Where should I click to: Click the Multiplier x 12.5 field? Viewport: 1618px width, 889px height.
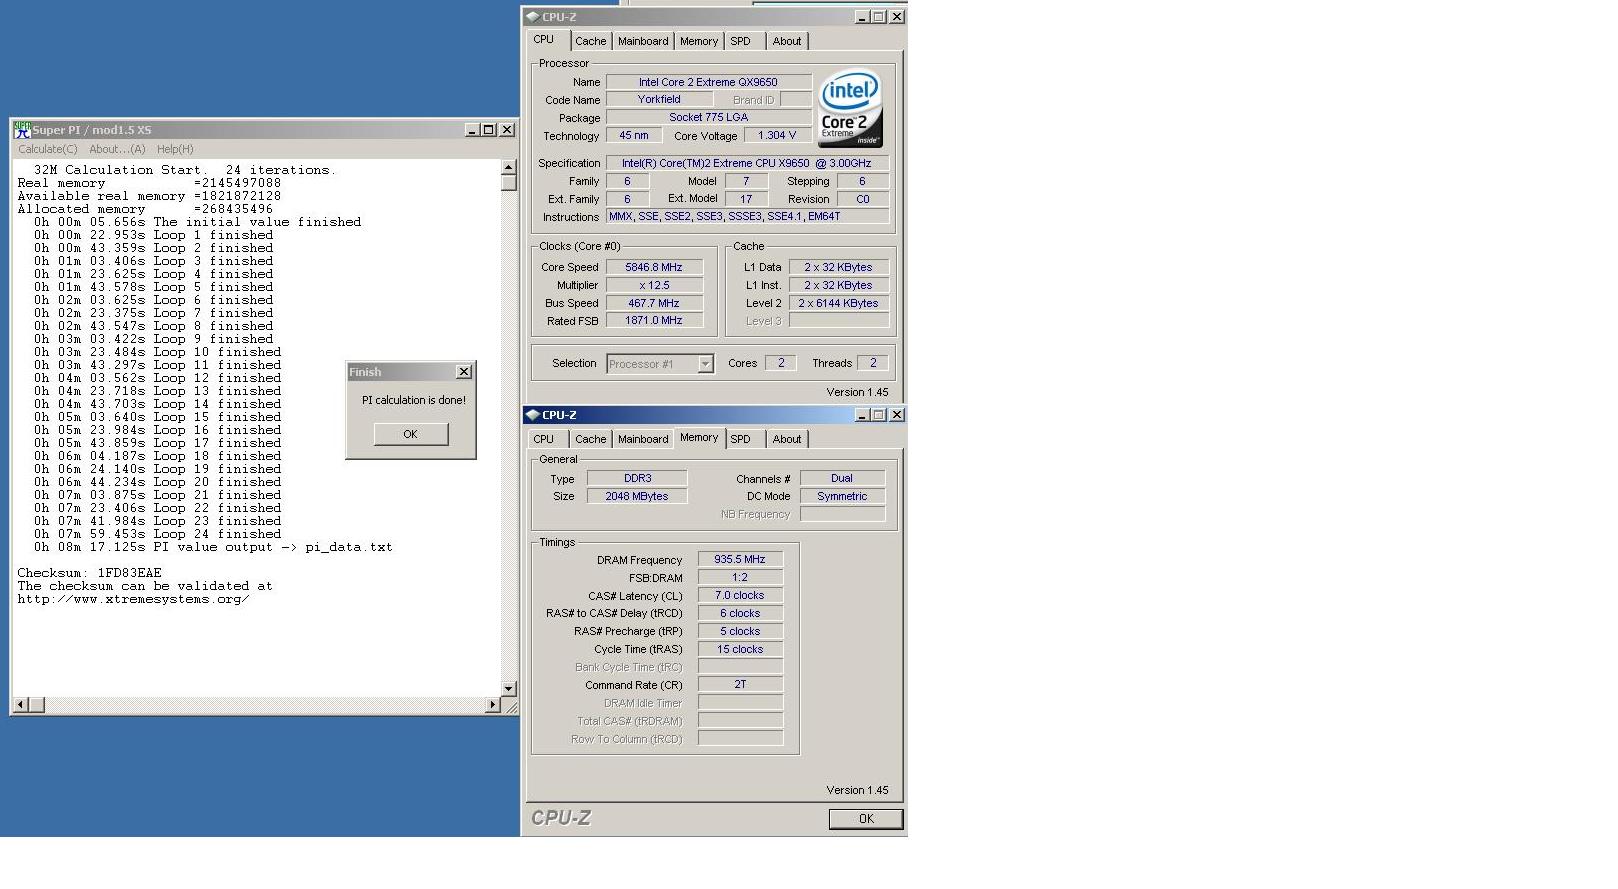coord(654,285)
